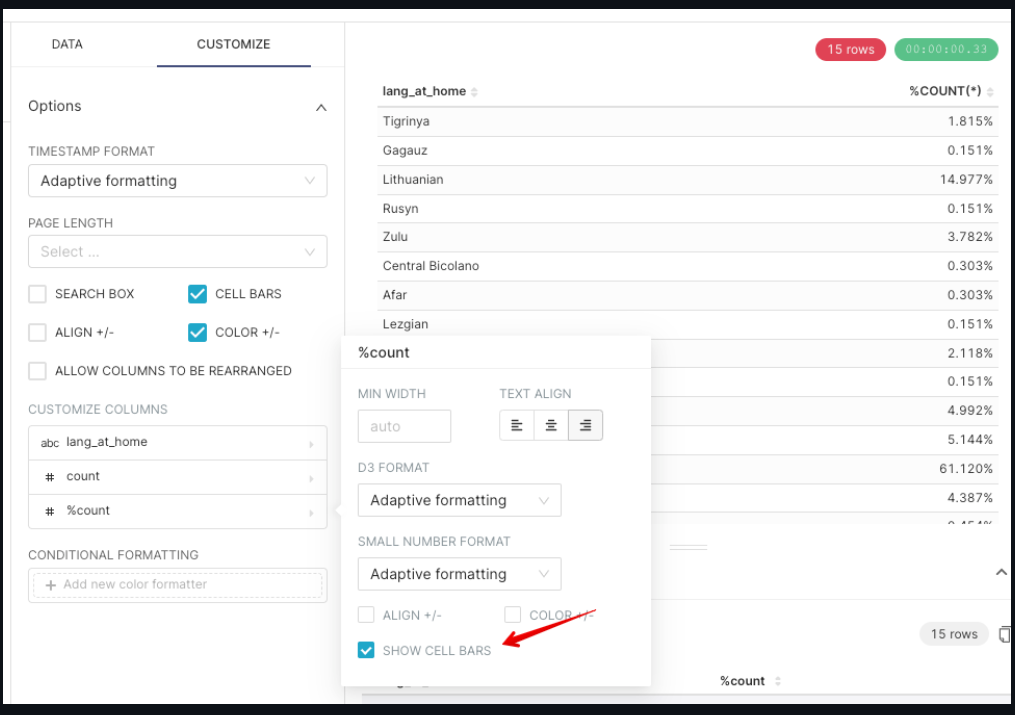Click the 5.144% value cell
1015x715 pixels.
(x=970, y=439)
